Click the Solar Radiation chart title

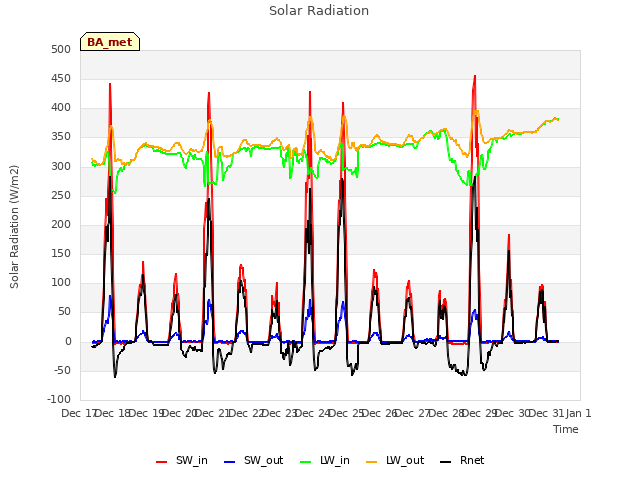coord(319,11)
